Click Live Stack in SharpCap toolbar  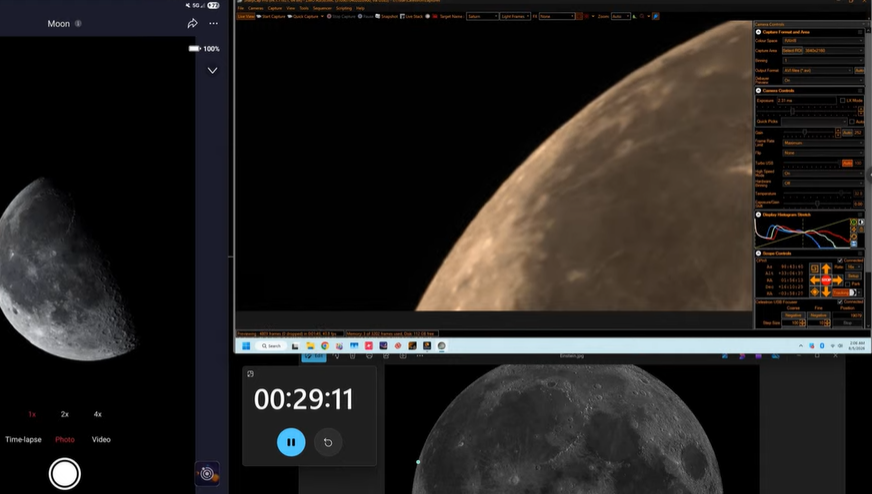point(412,16)
